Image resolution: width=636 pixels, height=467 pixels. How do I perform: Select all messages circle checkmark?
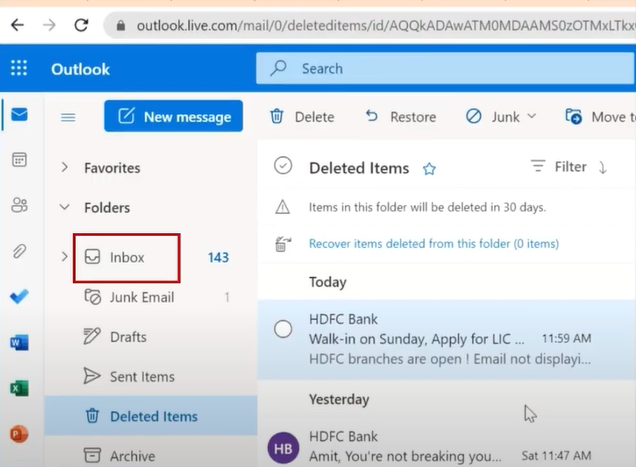[283, 166]
